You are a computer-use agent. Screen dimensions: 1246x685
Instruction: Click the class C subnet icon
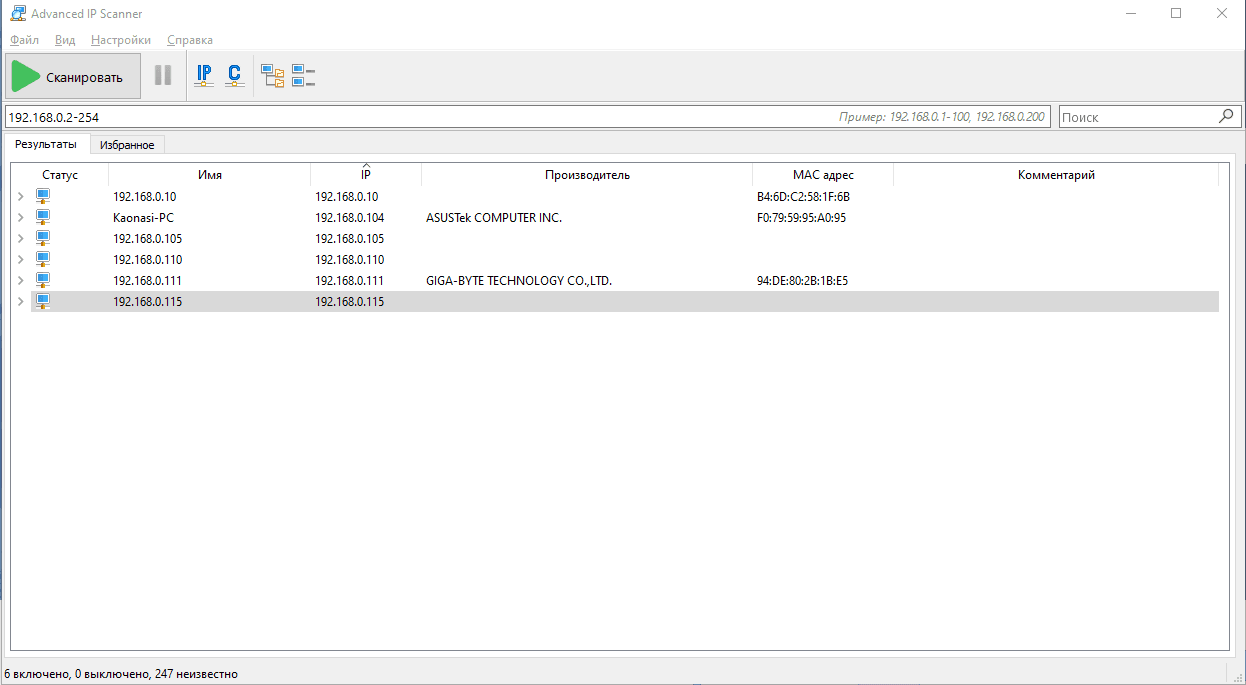pos(234,76)
